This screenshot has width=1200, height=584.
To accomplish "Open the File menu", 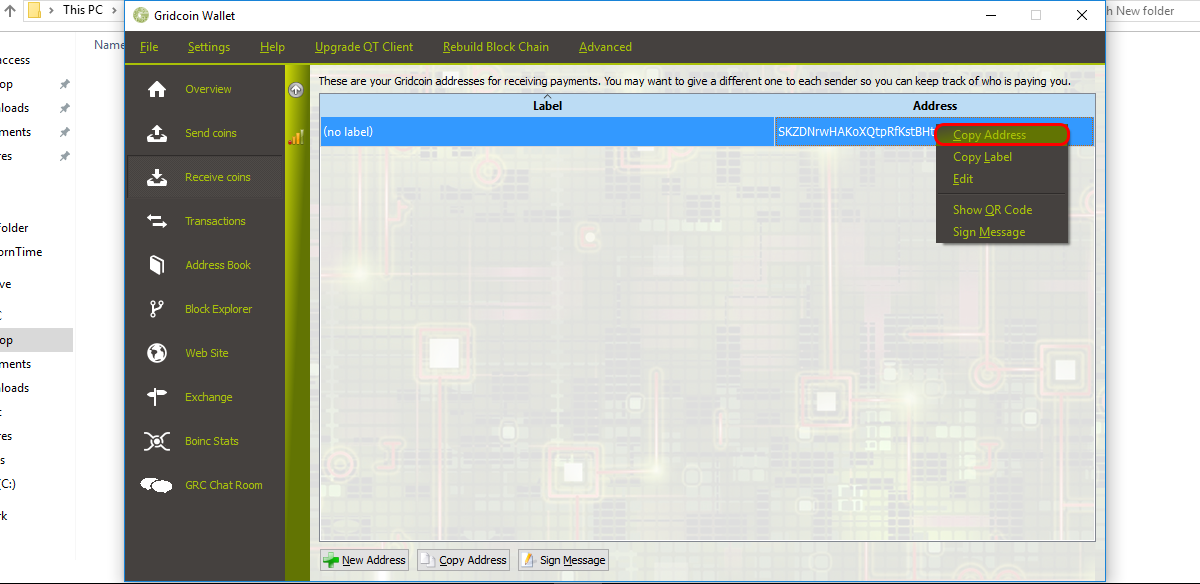I will pyautogui.click(x=149, y=47).
